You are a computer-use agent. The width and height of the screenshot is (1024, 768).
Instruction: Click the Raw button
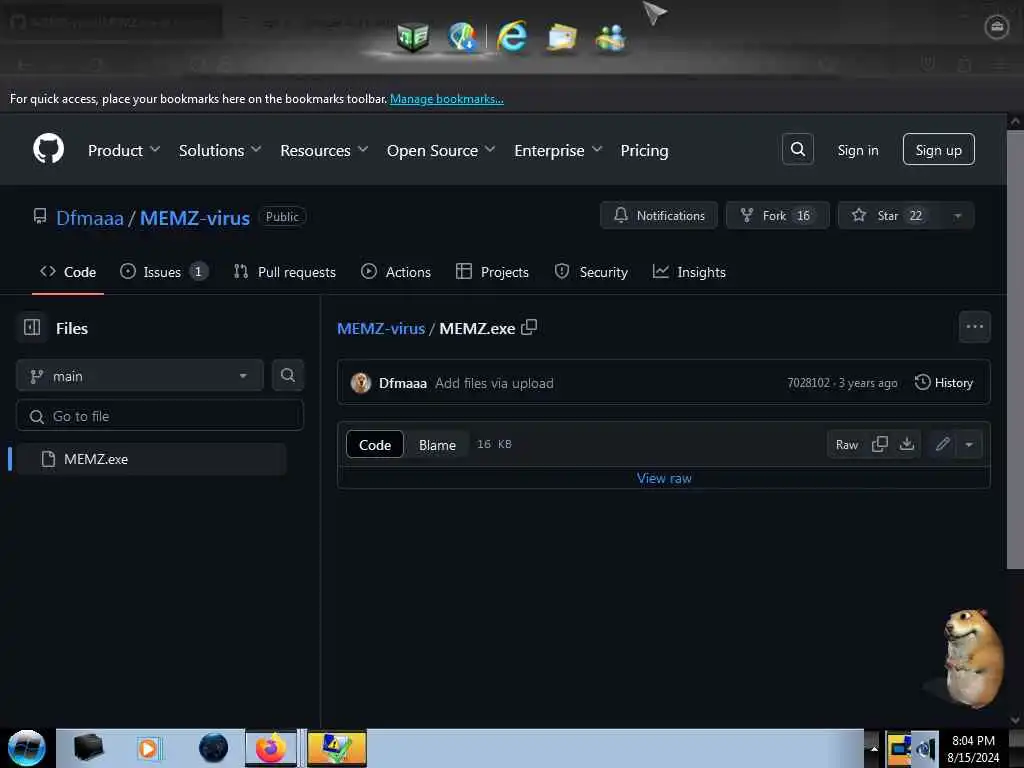coord(846,444)
